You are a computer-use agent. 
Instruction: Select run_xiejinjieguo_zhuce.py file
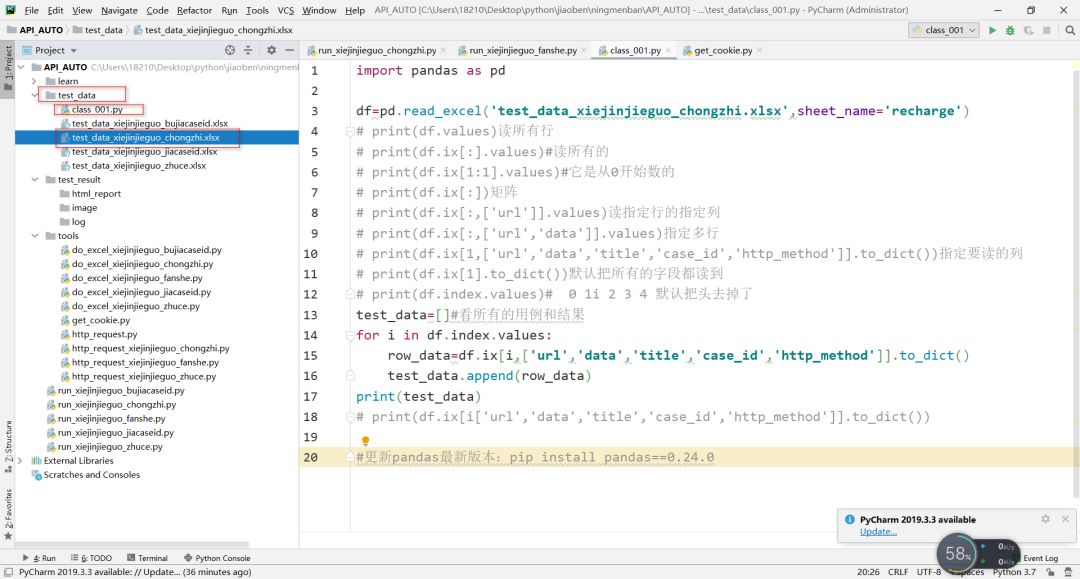(110, 447)
